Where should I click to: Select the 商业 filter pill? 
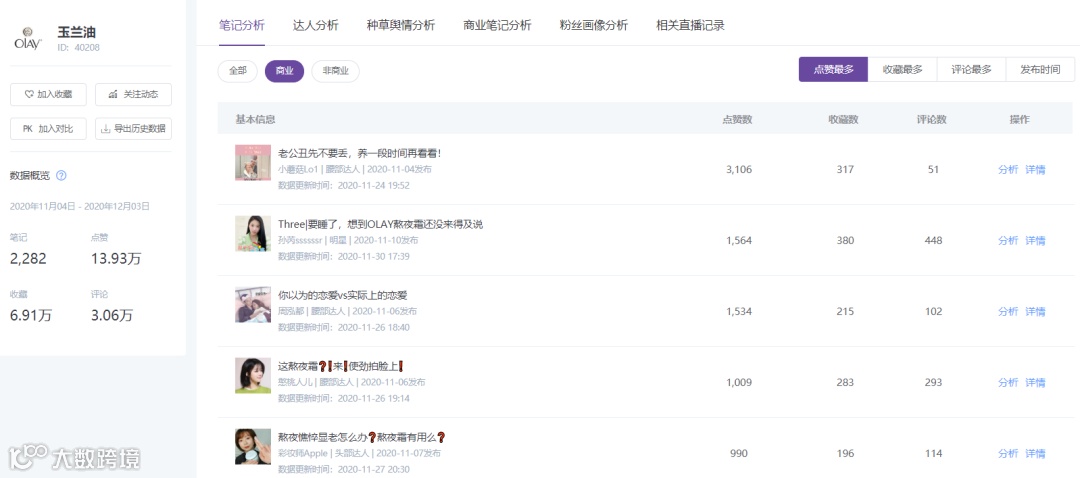pos(284,71)
